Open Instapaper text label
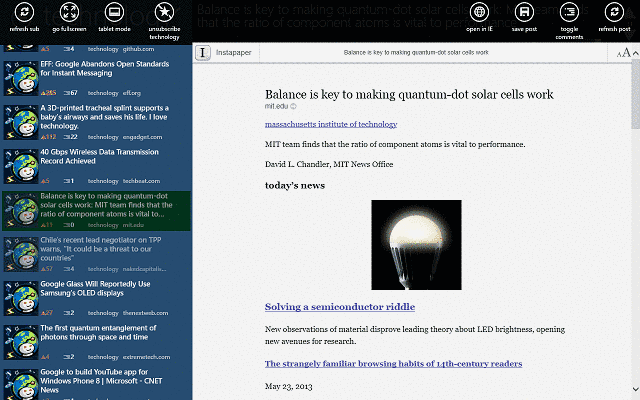The width and height of the screenshot is (640, 400). pos(233,53)
